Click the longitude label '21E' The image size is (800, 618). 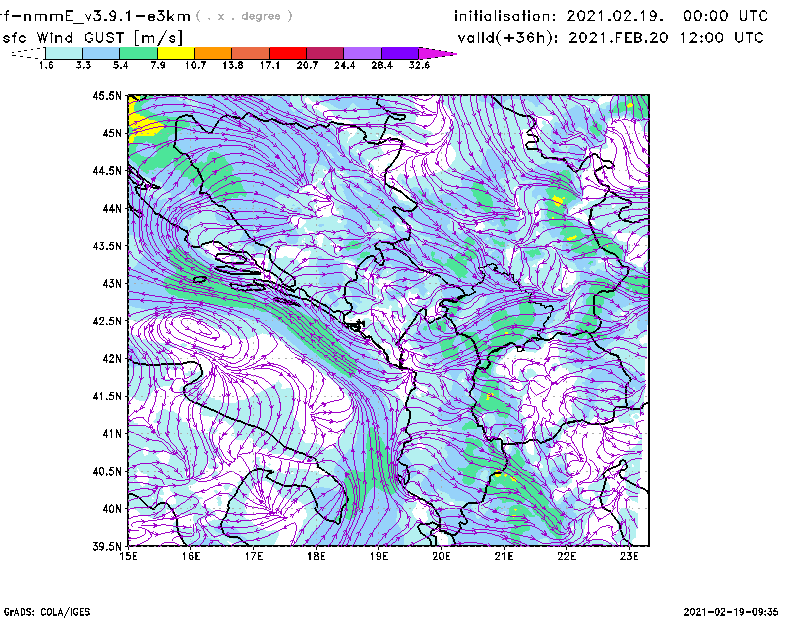[504, 556]
